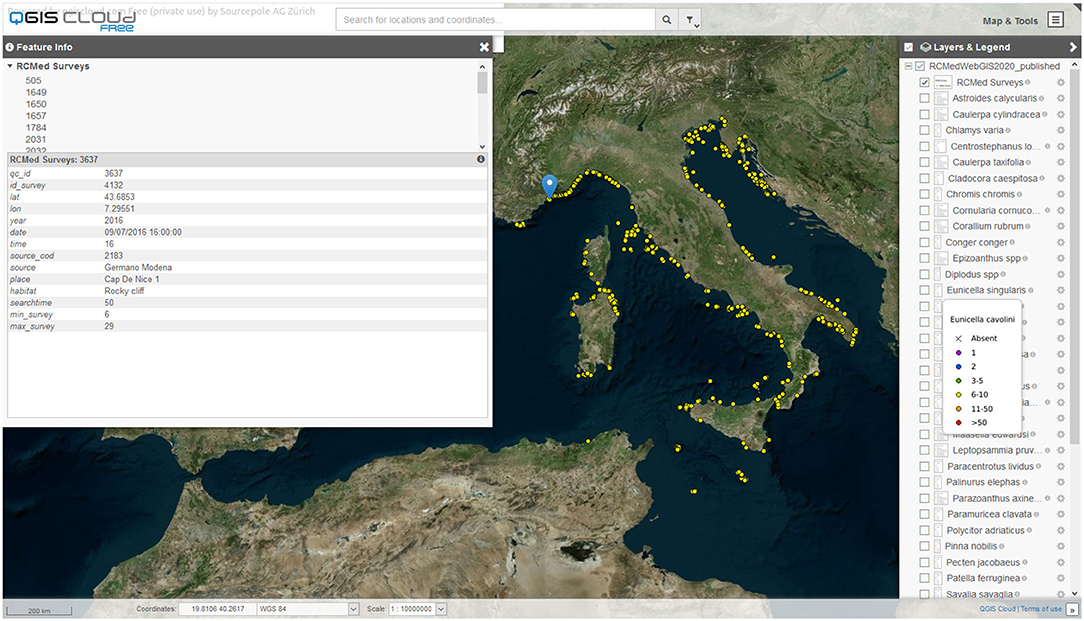The height and width of the screenshot is (621, 1084).
Task: Click the green 3-5 legend dot
Action: pyautogui.click(x=958, y=380)
